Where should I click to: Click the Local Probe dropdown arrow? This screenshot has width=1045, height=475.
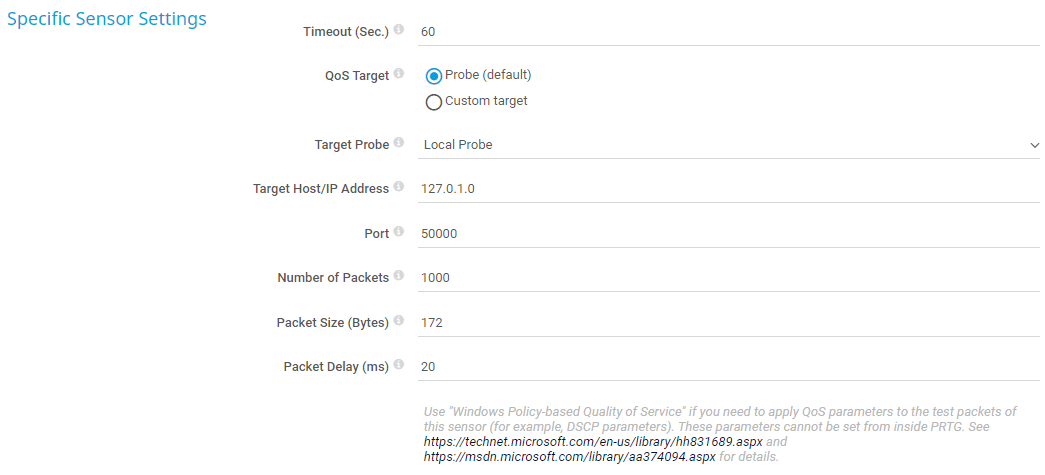(1034, 146)
